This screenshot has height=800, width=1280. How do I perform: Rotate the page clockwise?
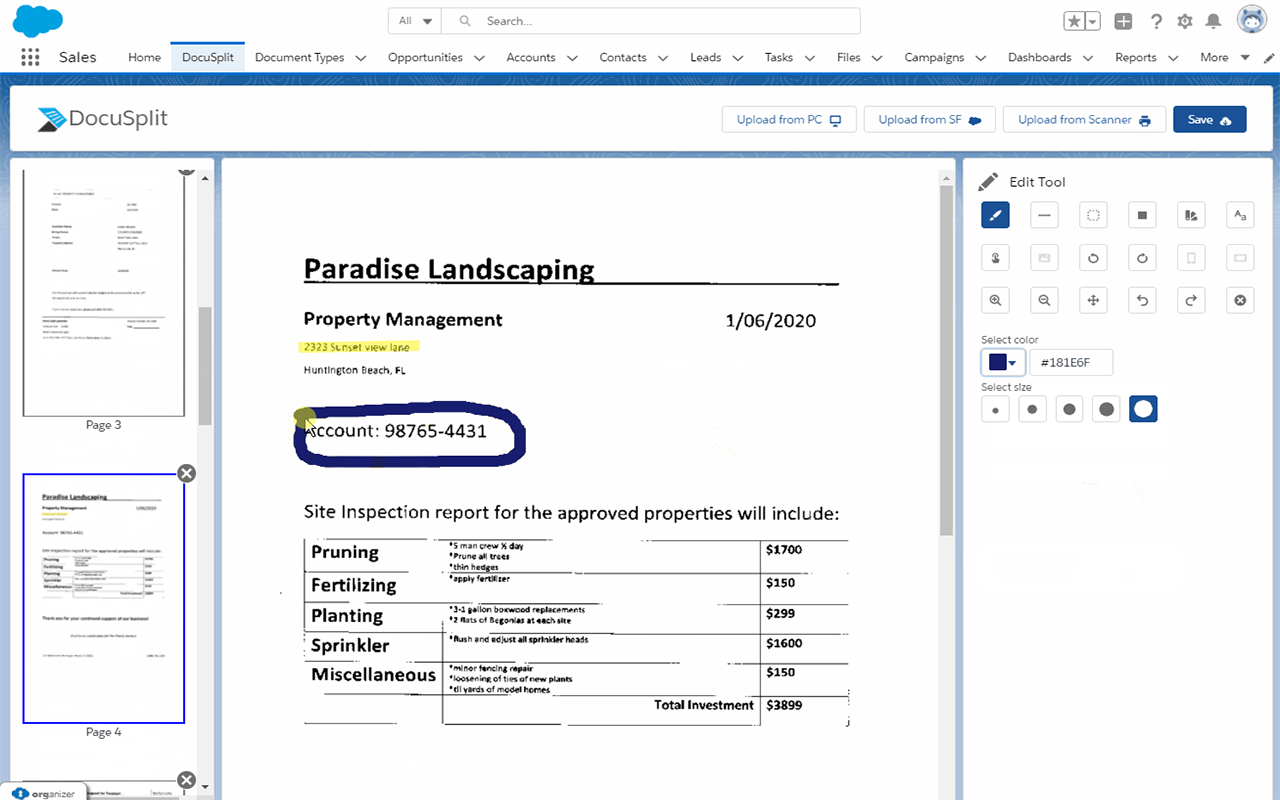point(1142,258)
